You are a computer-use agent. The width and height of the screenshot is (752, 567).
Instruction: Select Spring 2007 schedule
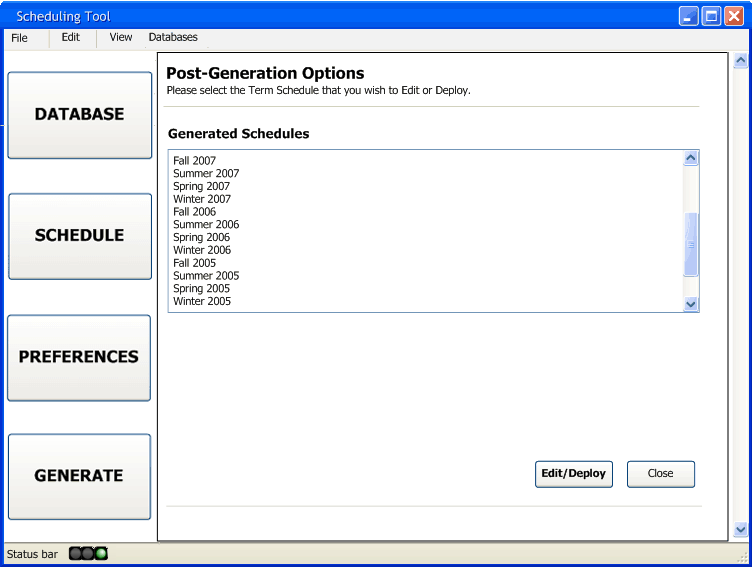coord(201,186)
